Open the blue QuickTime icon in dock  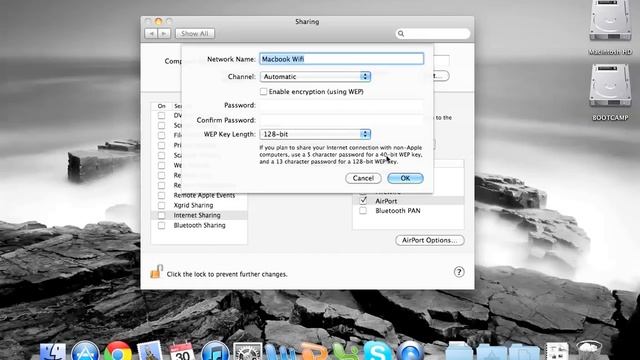[x=410, y=351]
